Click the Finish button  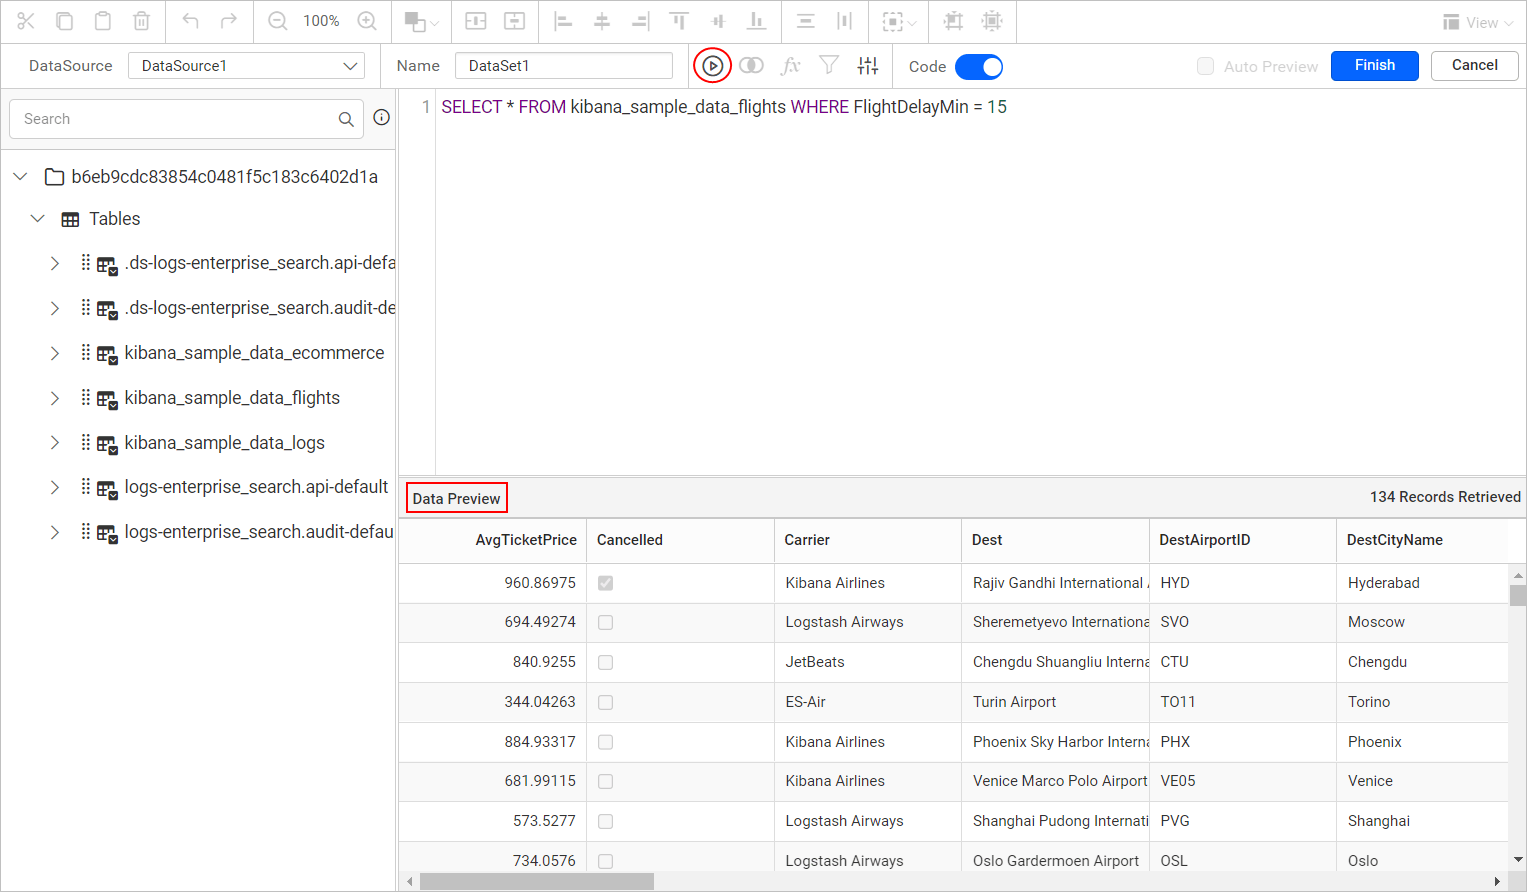click(1375, 65)
